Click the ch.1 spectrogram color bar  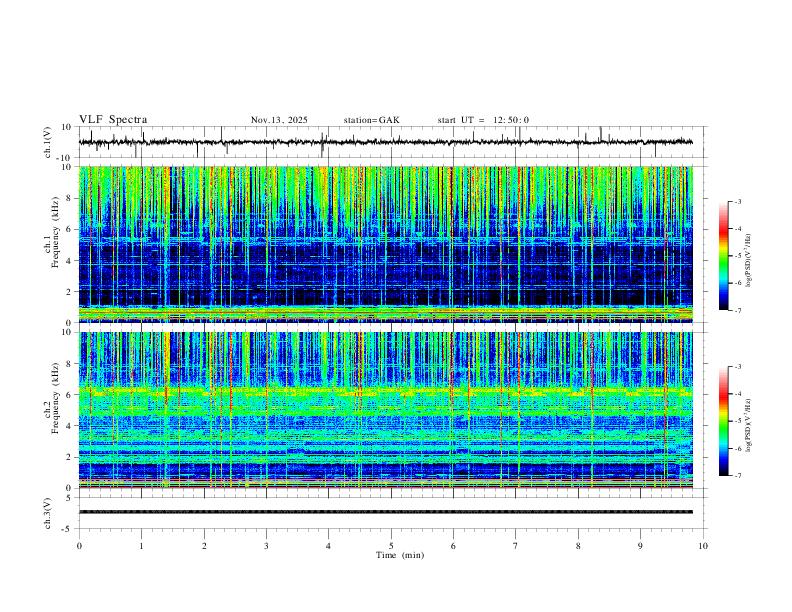click(724, 256)
